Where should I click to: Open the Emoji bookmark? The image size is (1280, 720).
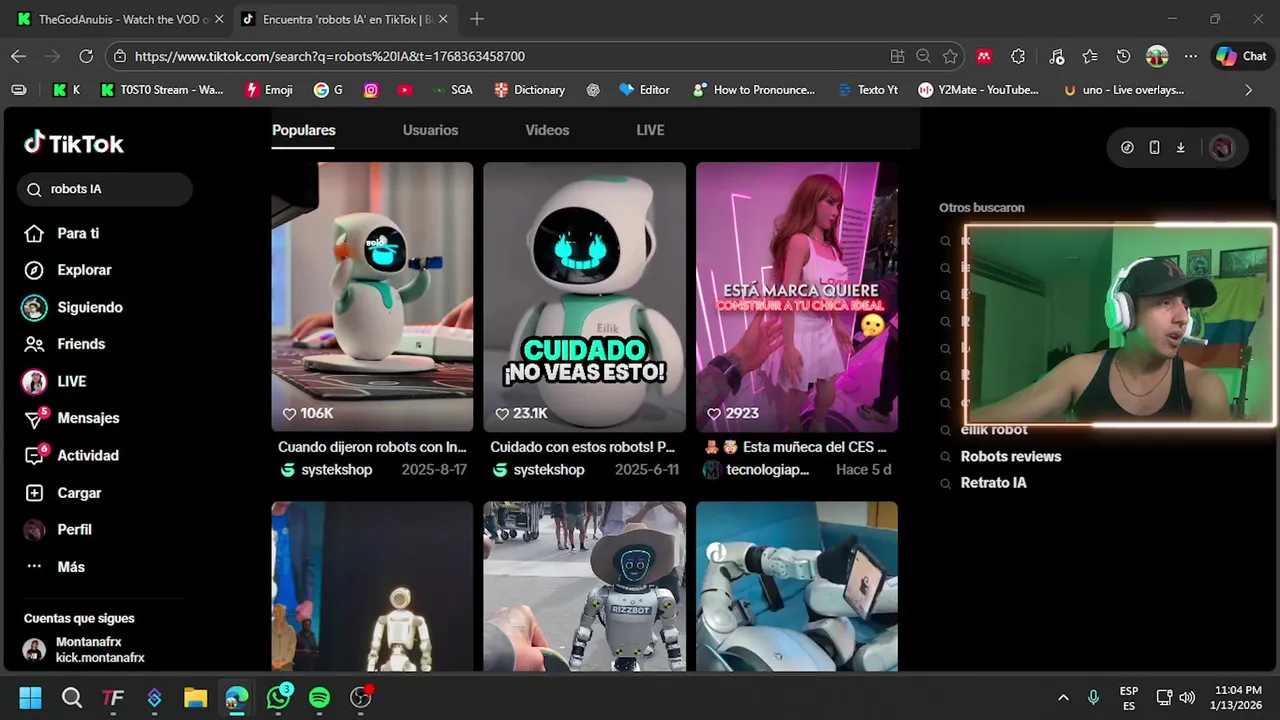(x=269, y=90)
